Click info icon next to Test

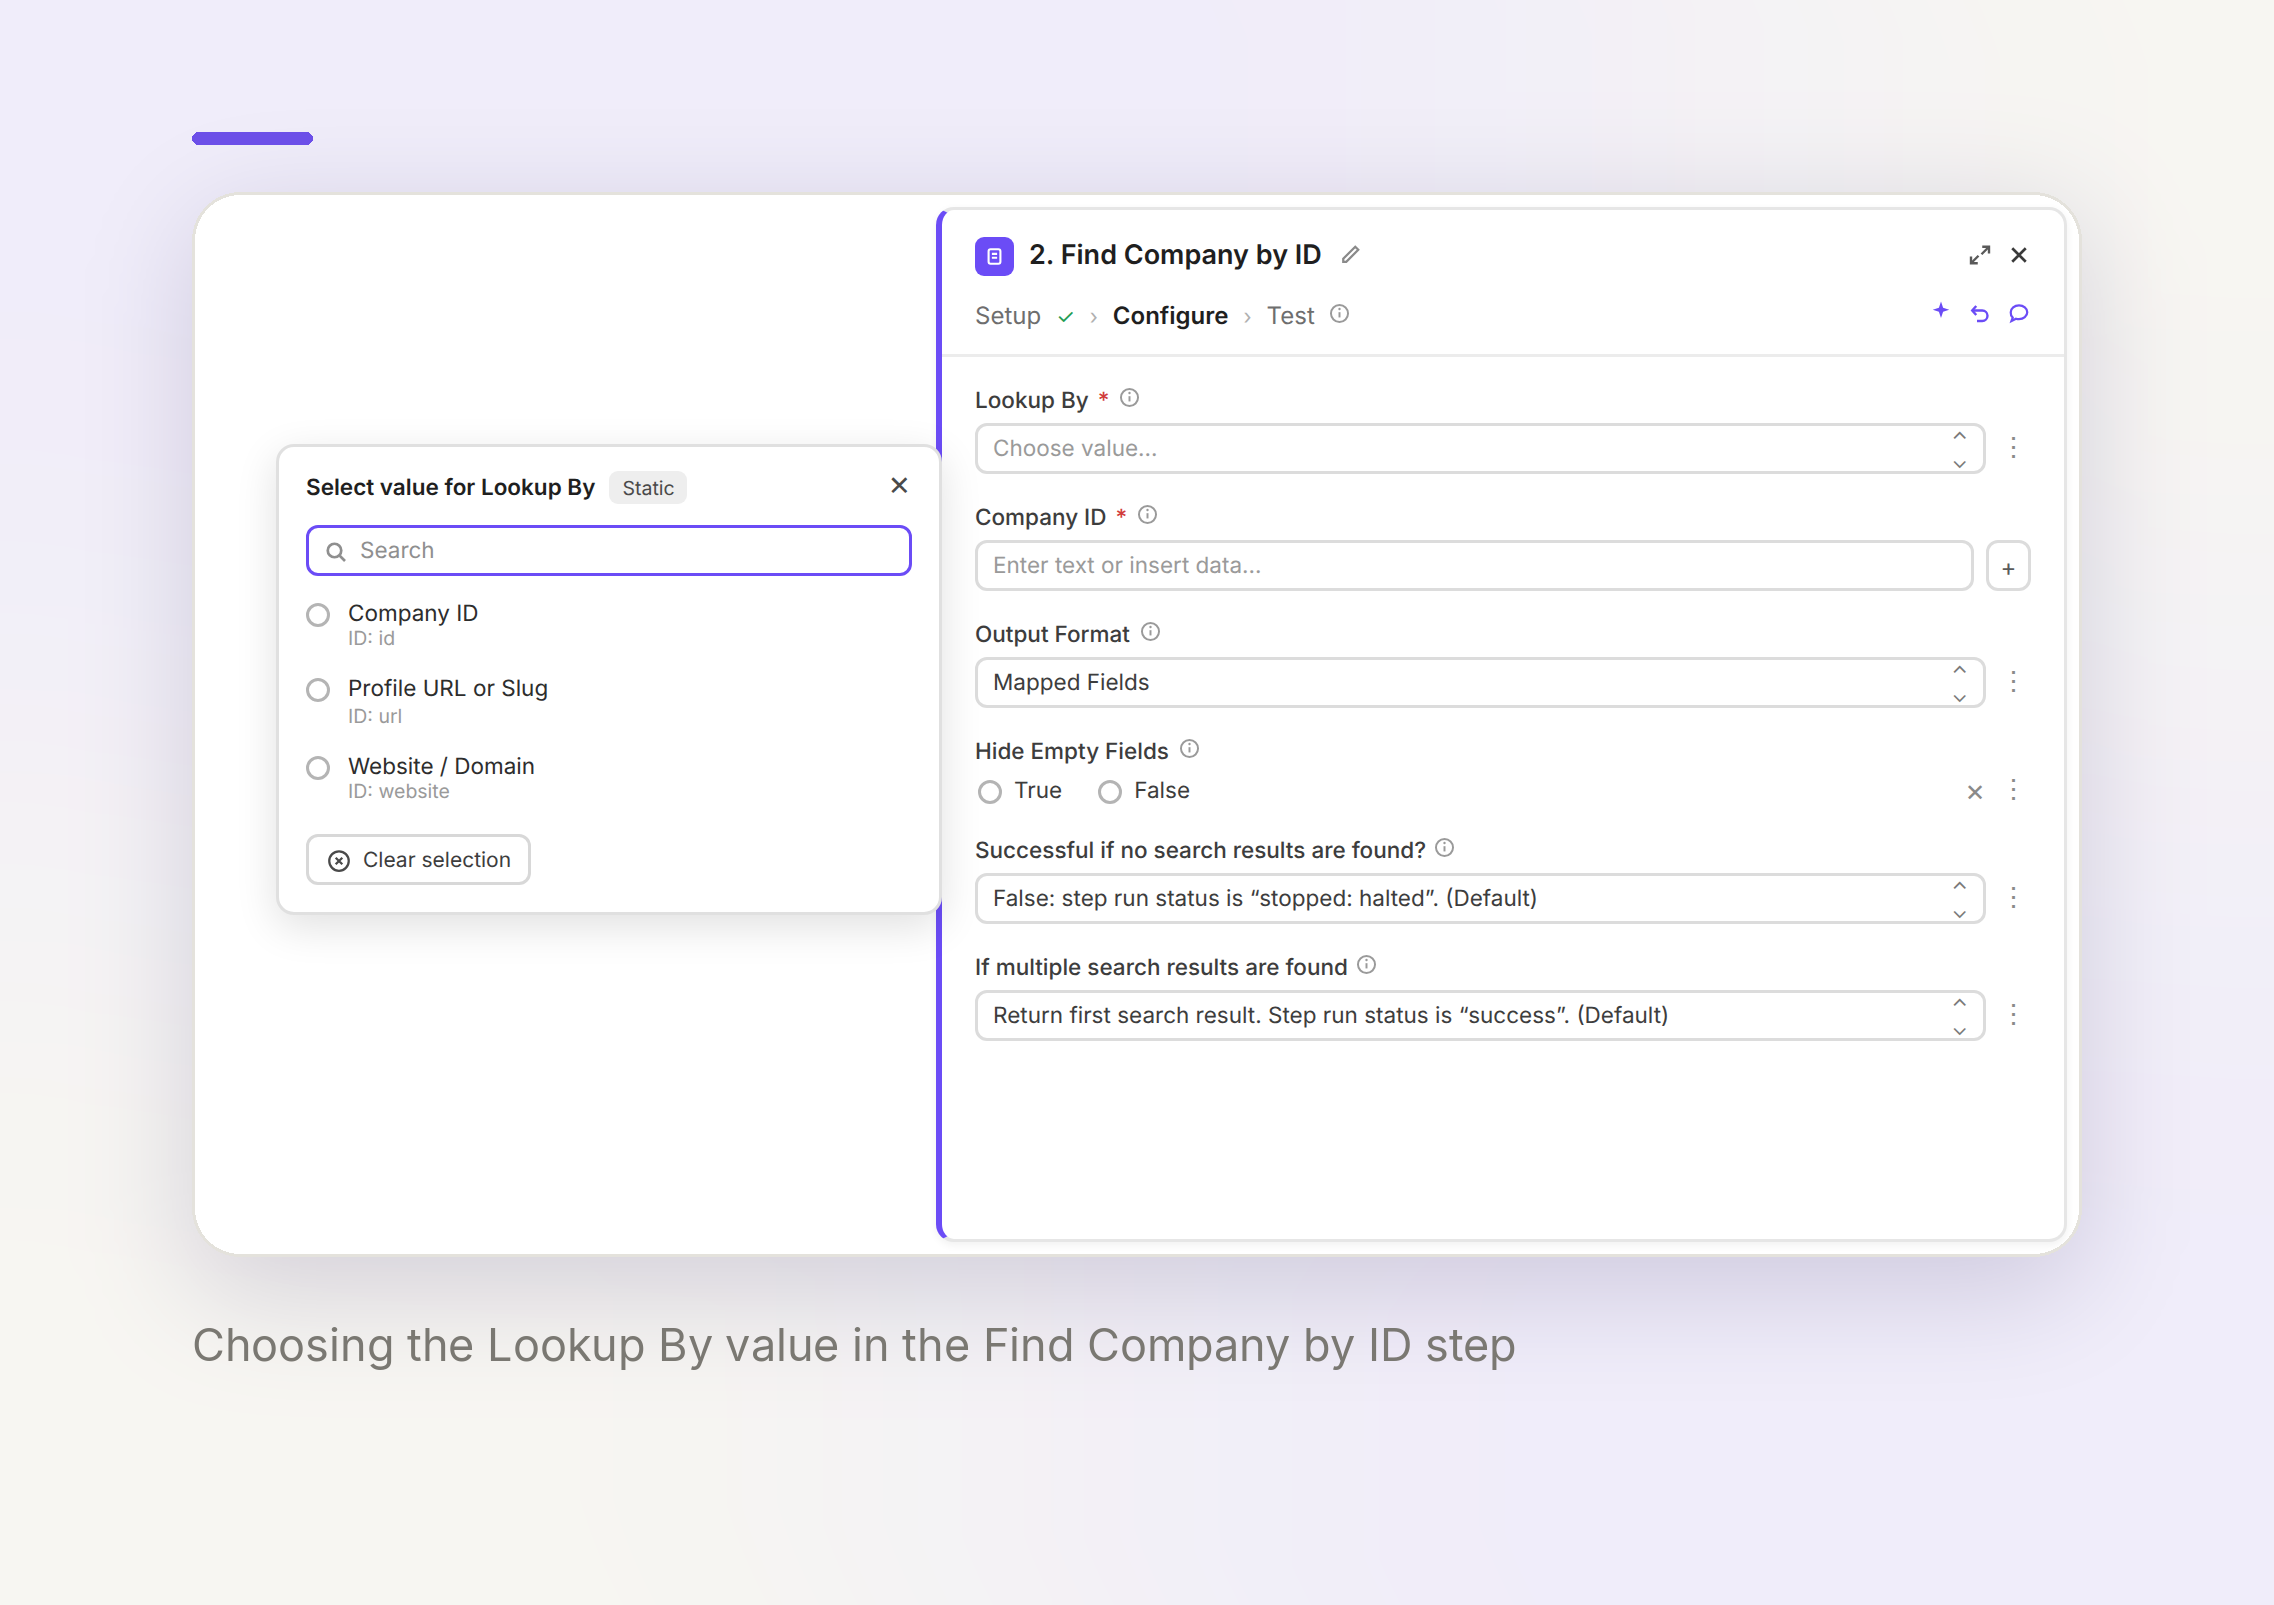[x=1339, y=314]
